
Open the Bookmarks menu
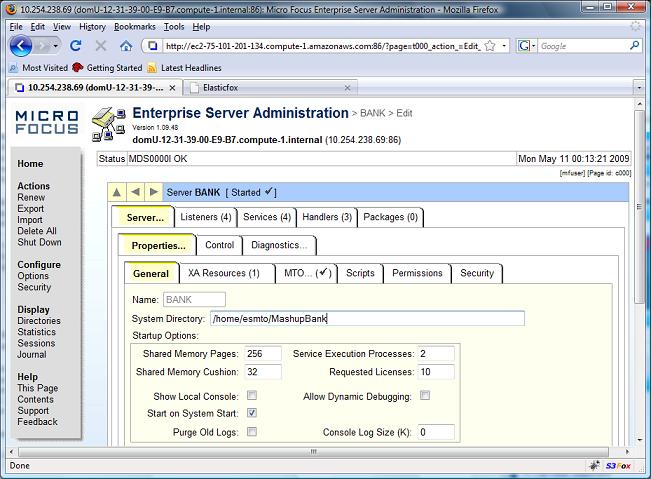coord(135,27)
